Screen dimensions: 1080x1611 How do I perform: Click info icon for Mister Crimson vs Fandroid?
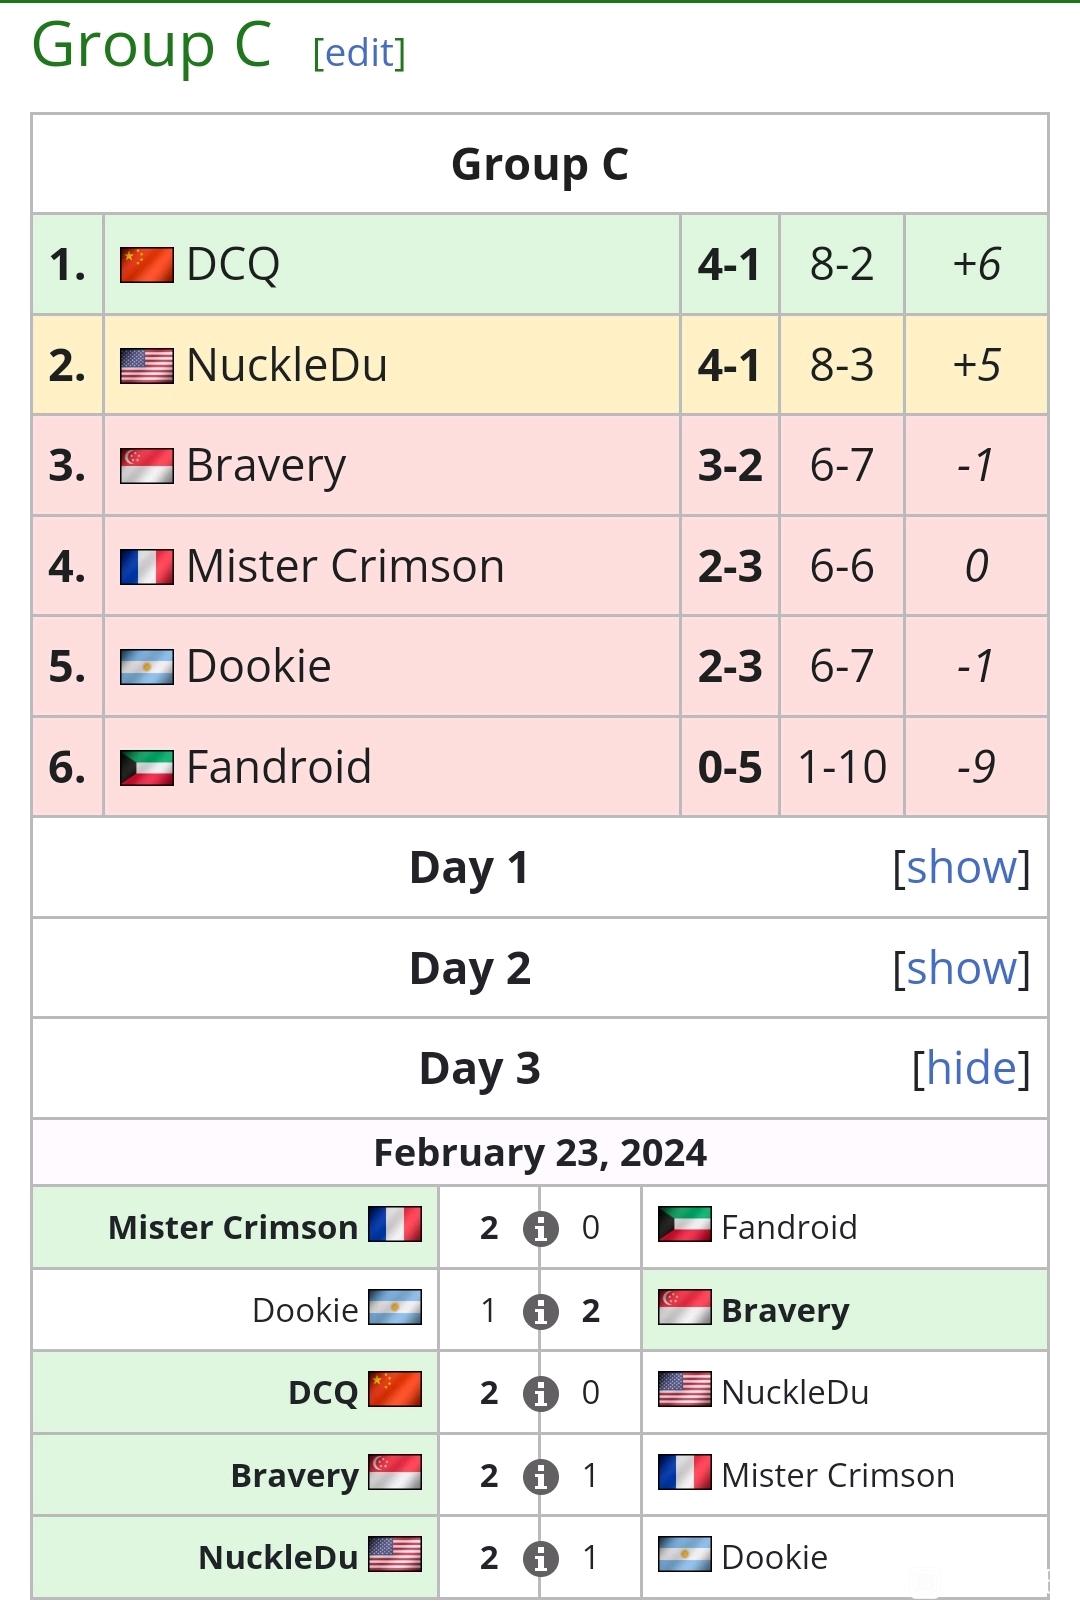tap(540, 1228)
